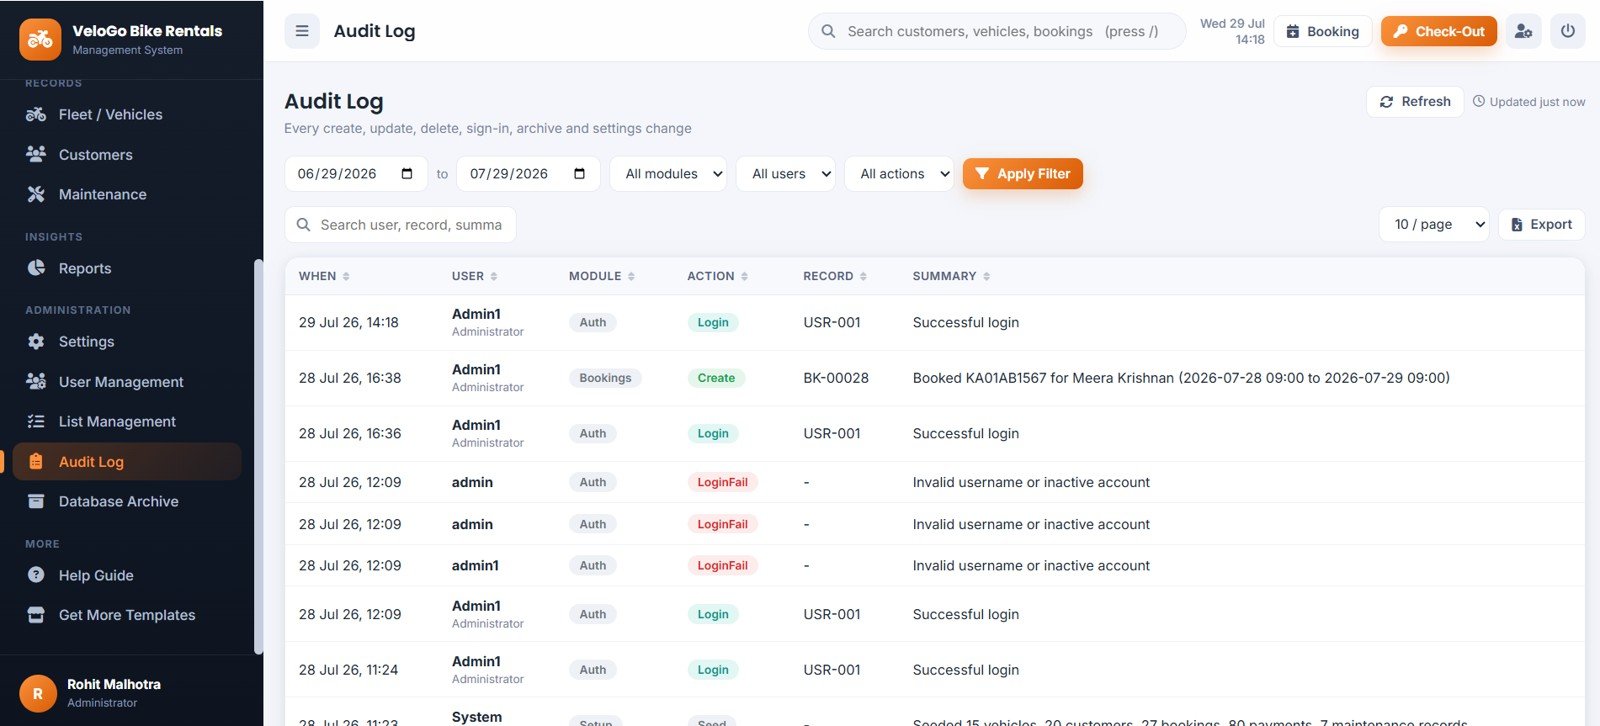Open Customers in sidebar

[127, 154]
